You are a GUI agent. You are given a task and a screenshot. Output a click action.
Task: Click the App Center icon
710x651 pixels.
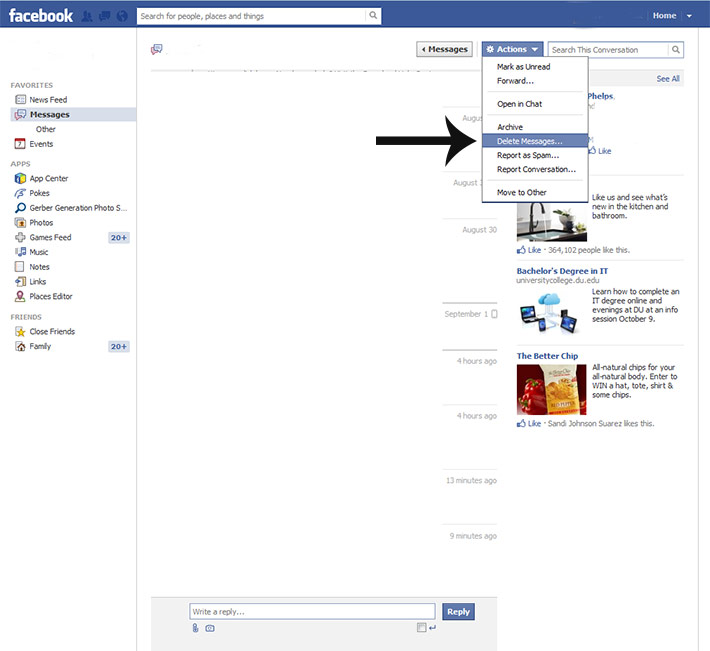(x=20, y=178)
